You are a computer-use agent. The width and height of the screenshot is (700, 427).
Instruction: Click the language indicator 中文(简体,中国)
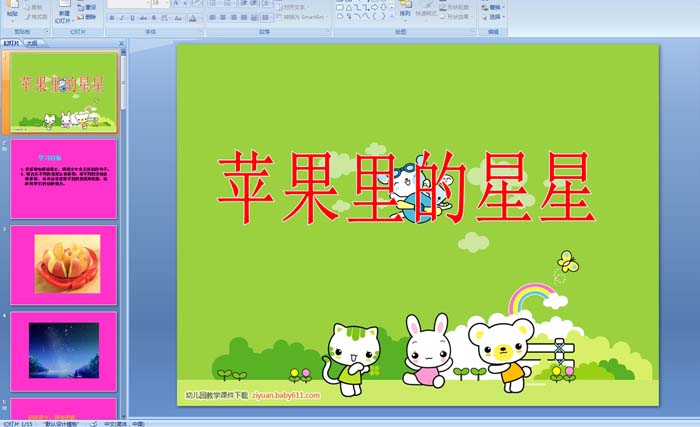[124, 424]
